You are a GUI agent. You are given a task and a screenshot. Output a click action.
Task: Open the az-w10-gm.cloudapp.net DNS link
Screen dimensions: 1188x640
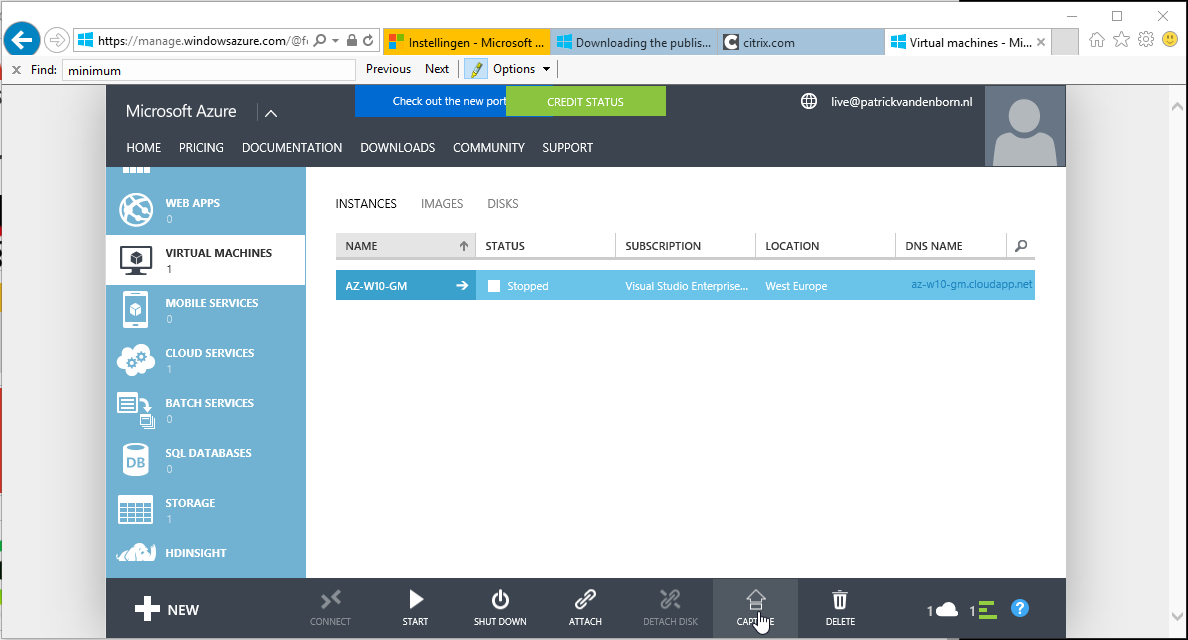tap(971, 284)
